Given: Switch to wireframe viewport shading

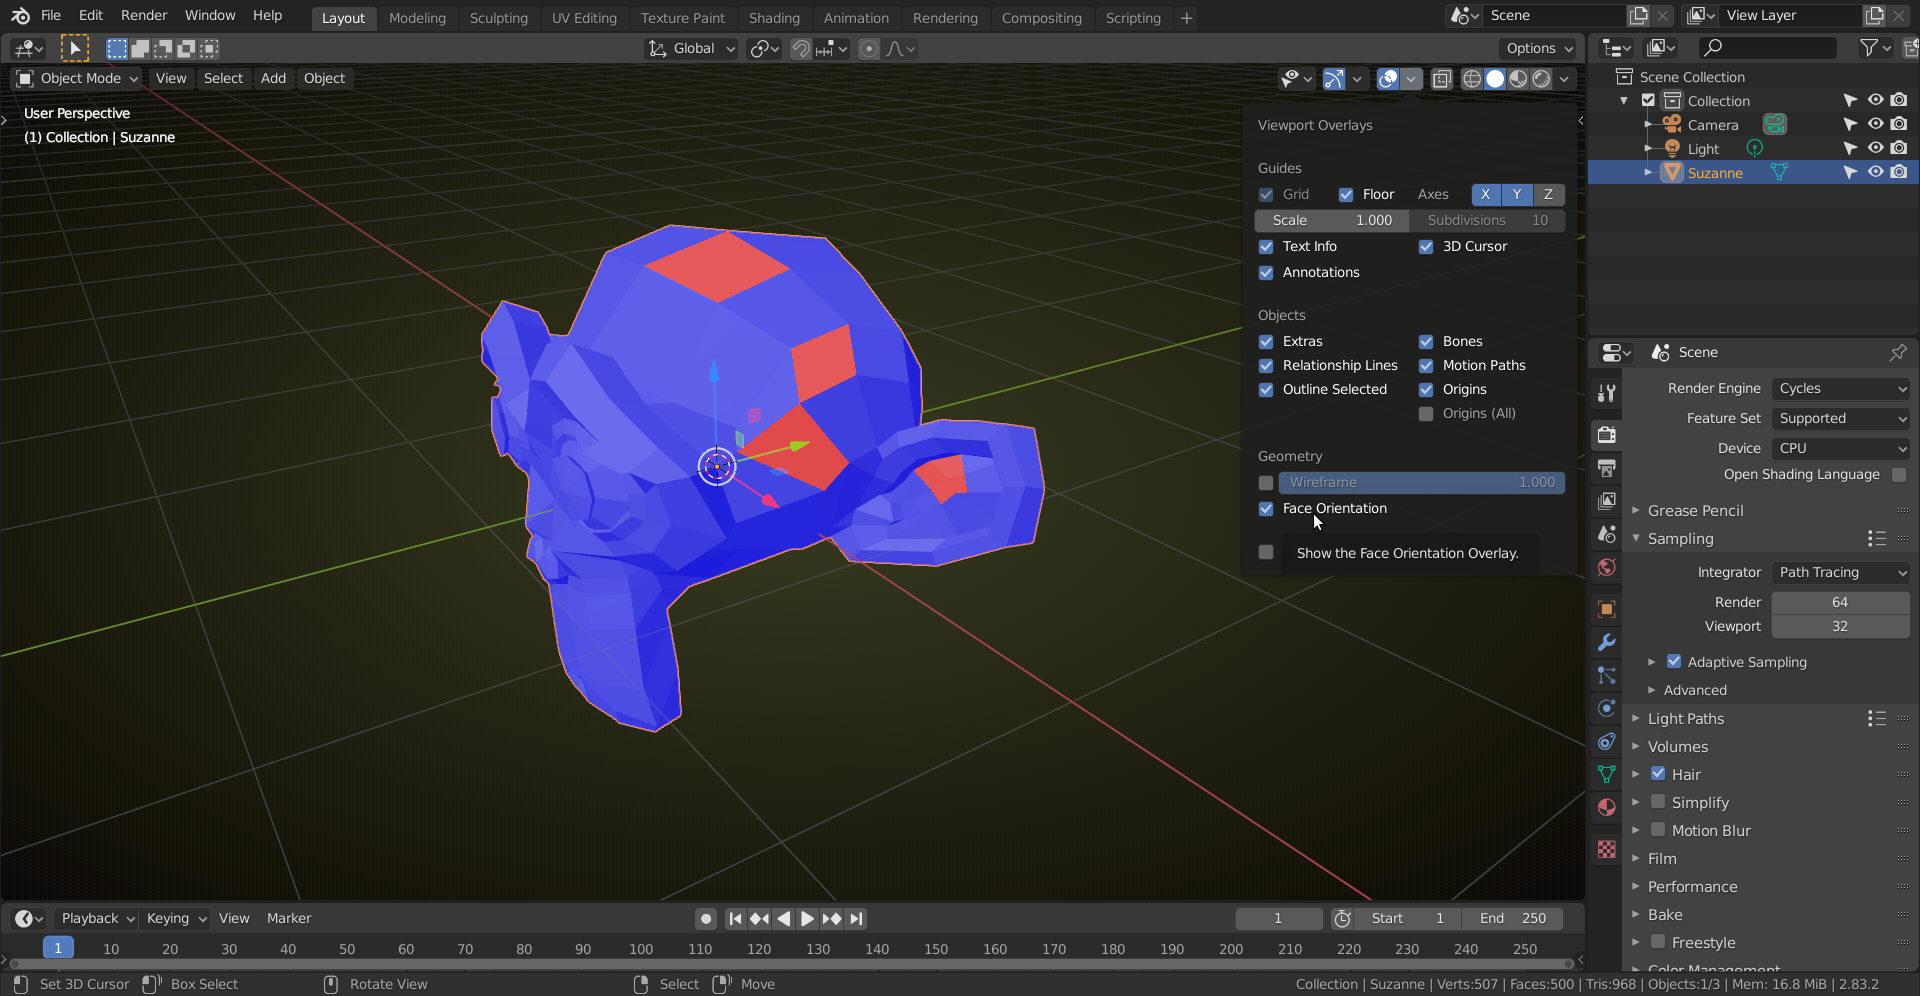Looking at the screenshot, I should pos(1472,79).
